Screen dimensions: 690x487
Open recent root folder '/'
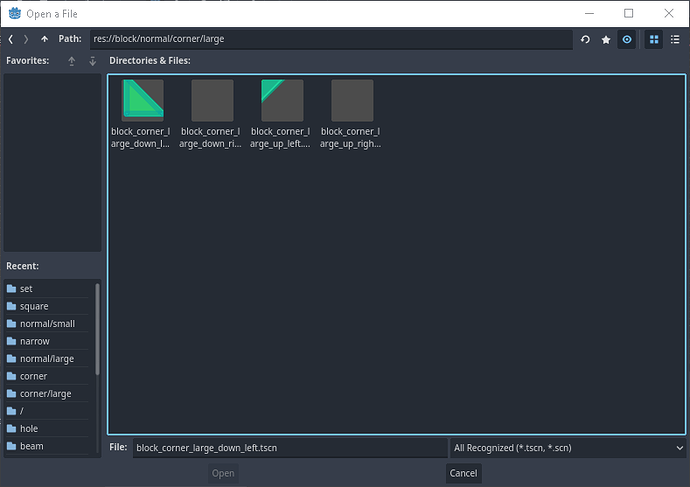tap(48, 411)
